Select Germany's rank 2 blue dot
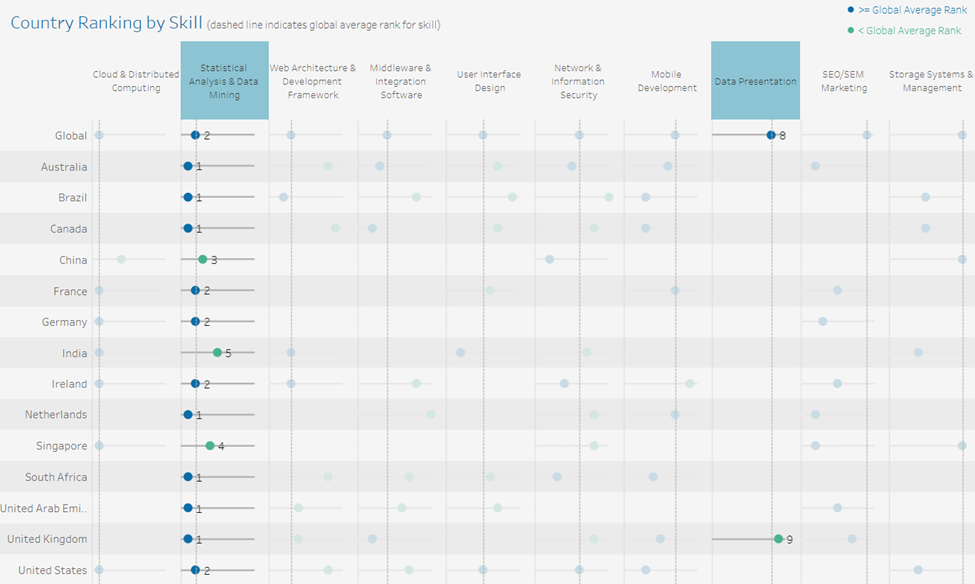975x584 pixels. (194, 321)
